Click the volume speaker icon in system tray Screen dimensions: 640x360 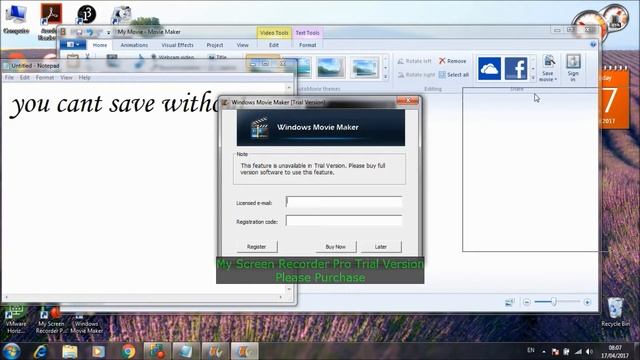tap(589, 351)
